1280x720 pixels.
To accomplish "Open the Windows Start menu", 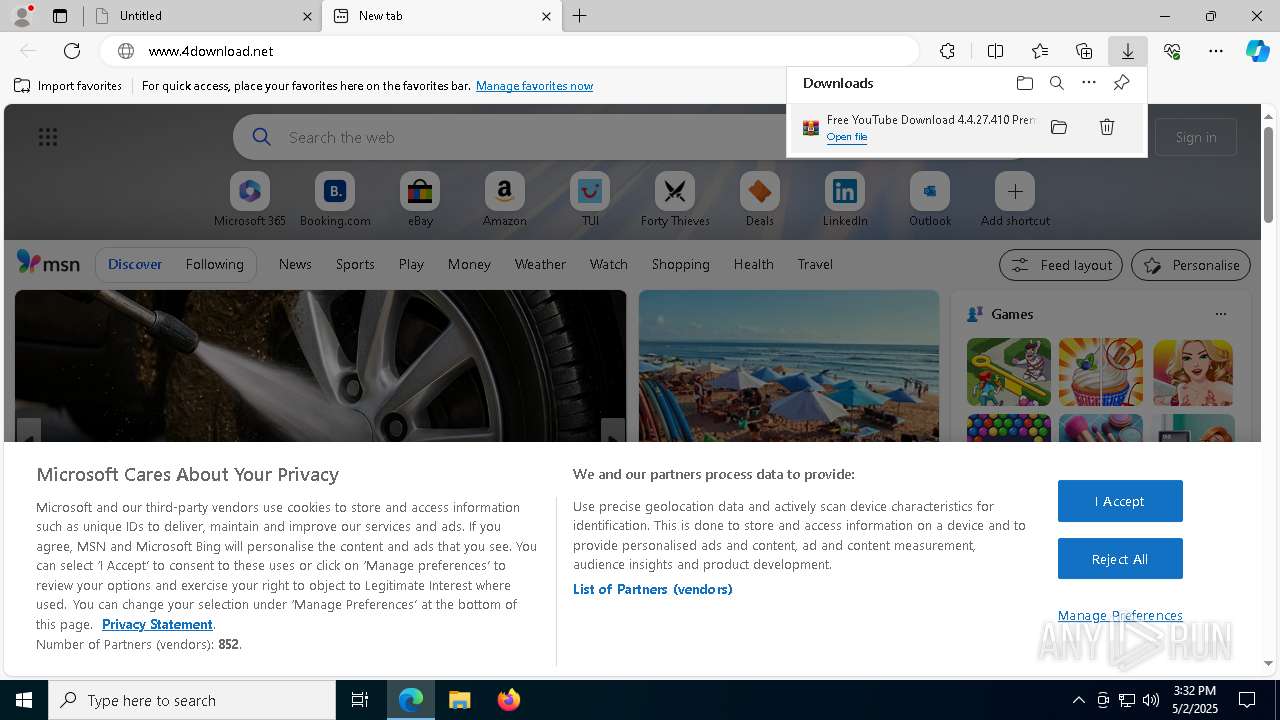I will coord(24,700).
